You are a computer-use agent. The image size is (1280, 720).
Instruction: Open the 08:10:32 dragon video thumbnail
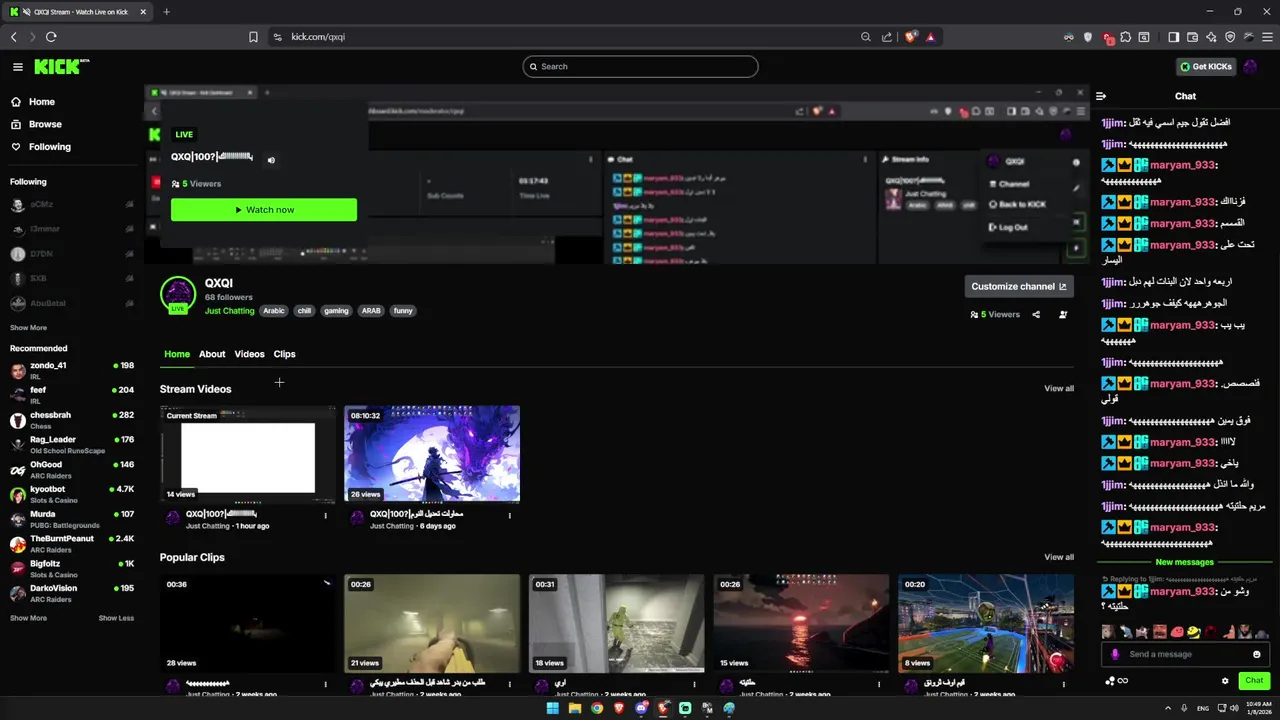click(432, 454)
